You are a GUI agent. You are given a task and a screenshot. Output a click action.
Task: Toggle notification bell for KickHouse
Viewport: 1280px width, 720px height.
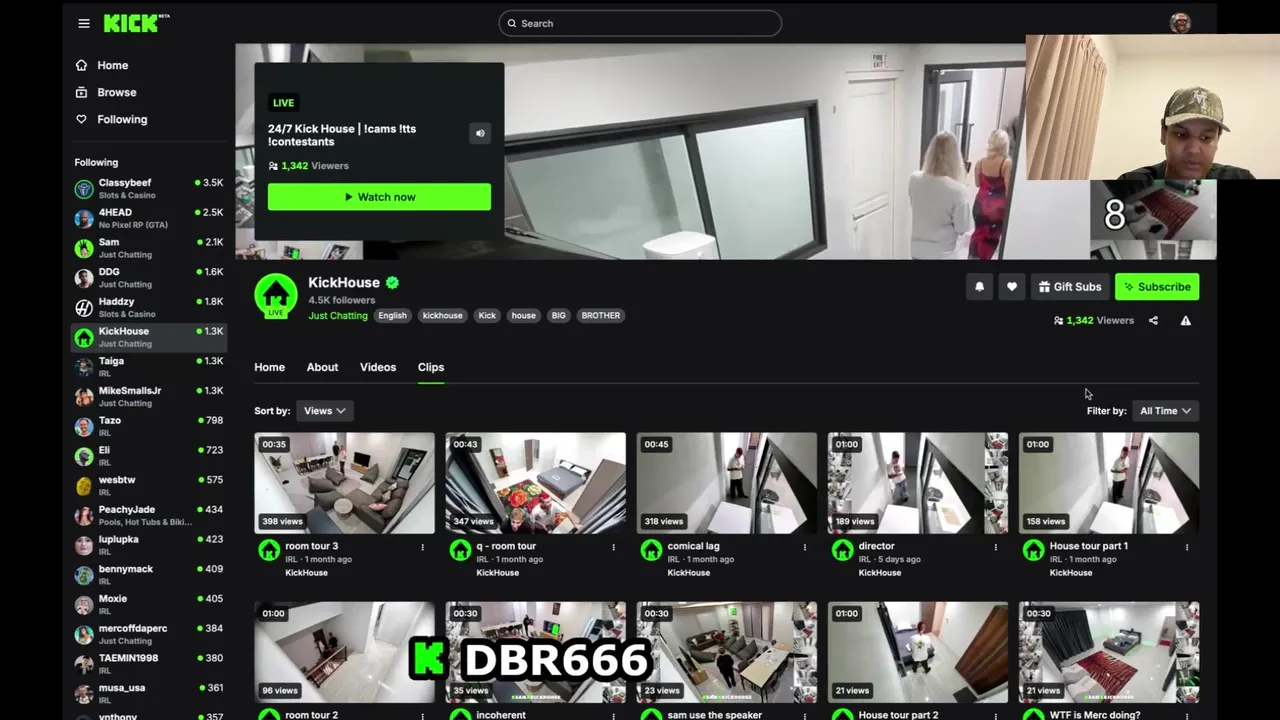(x=979, y=287)
